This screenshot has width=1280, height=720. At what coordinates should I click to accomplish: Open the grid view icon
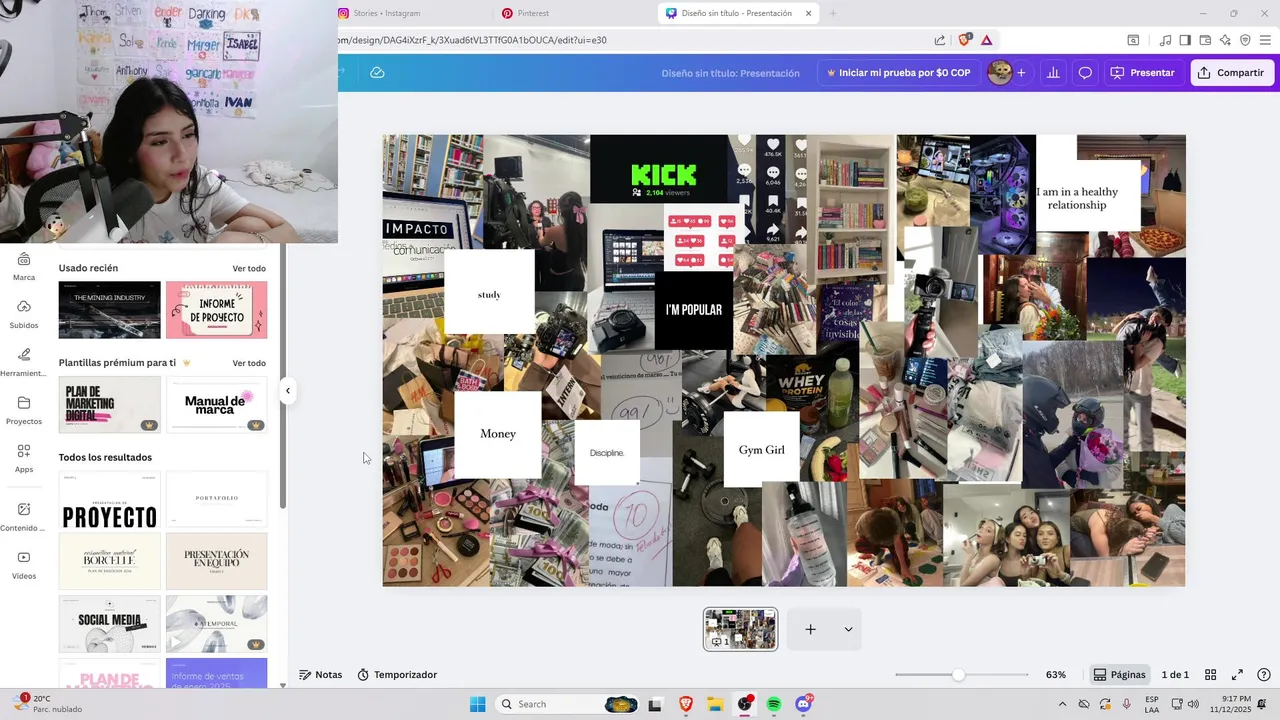[x=1210, y=675]
